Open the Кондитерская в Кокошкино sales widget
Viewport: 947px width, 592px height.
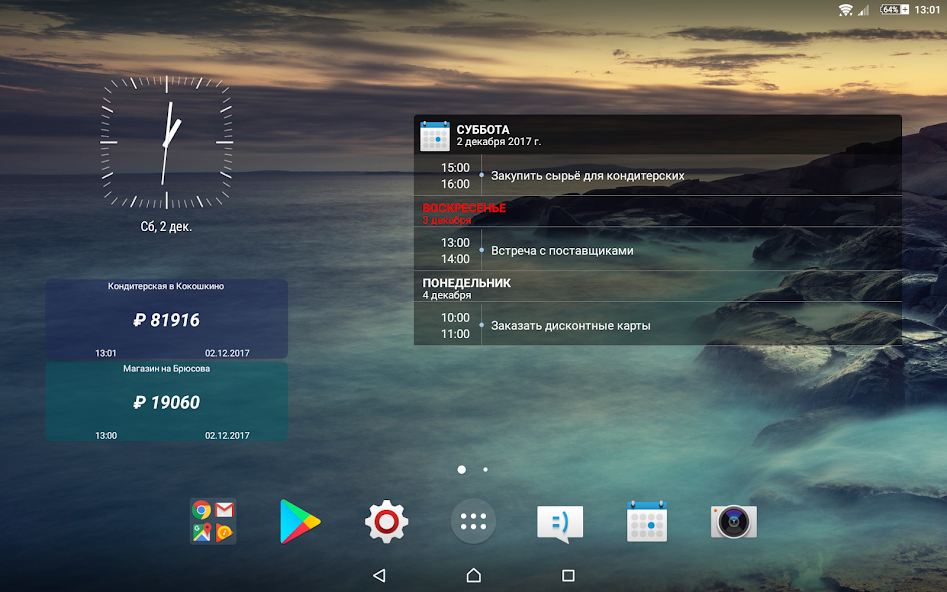[x=166, y=319]
